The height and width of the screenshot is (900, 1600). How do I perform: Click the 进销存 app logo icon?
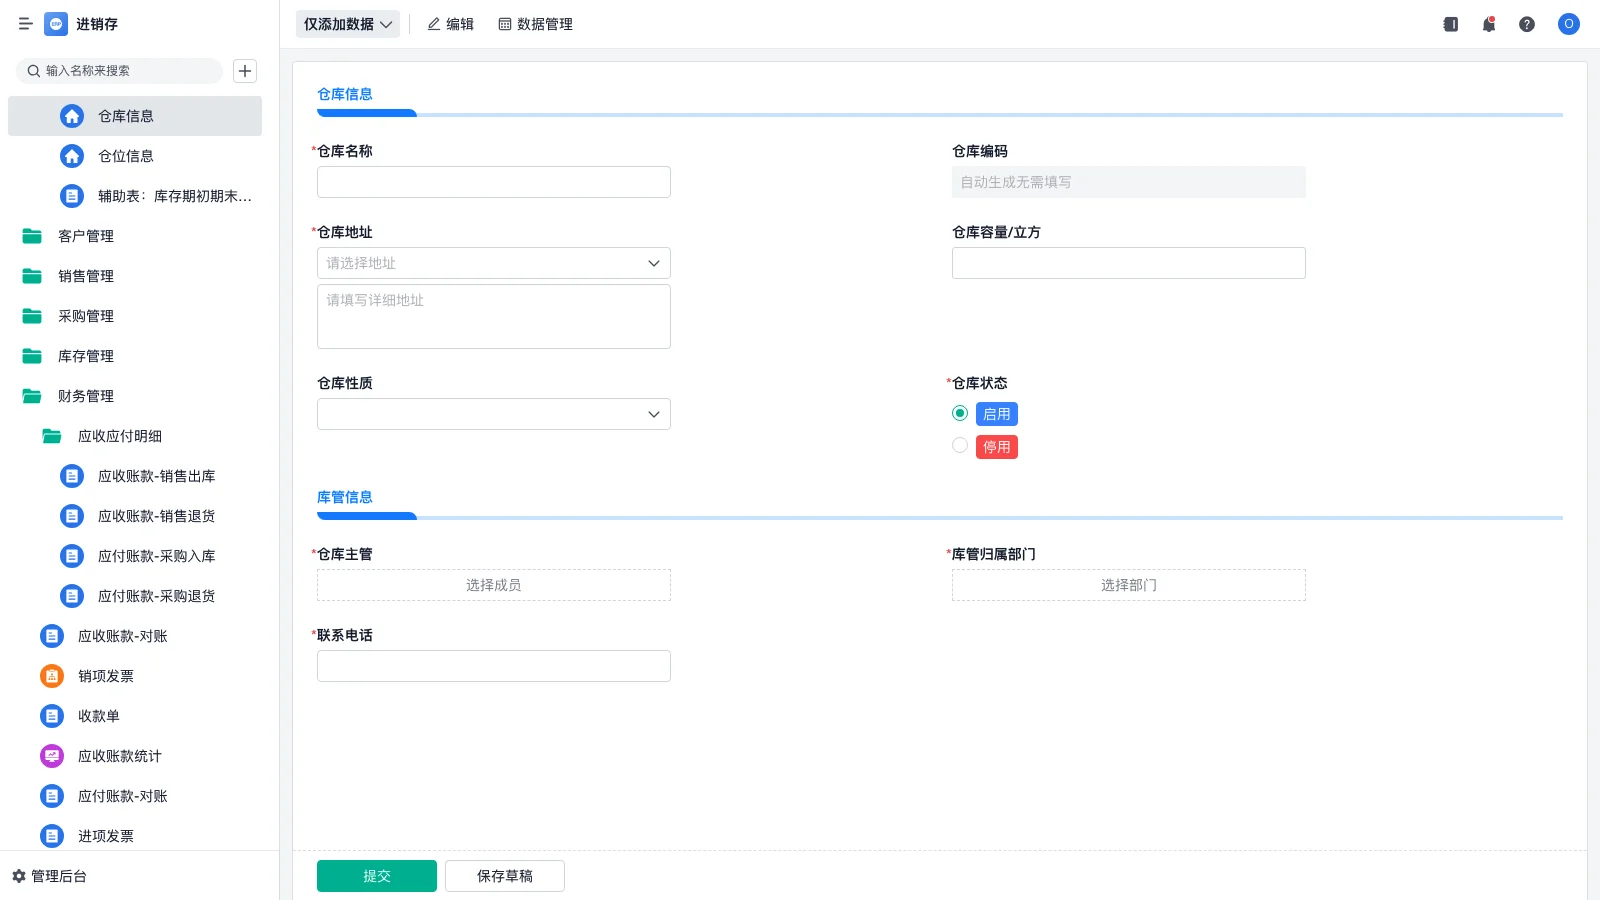[56, 24]
